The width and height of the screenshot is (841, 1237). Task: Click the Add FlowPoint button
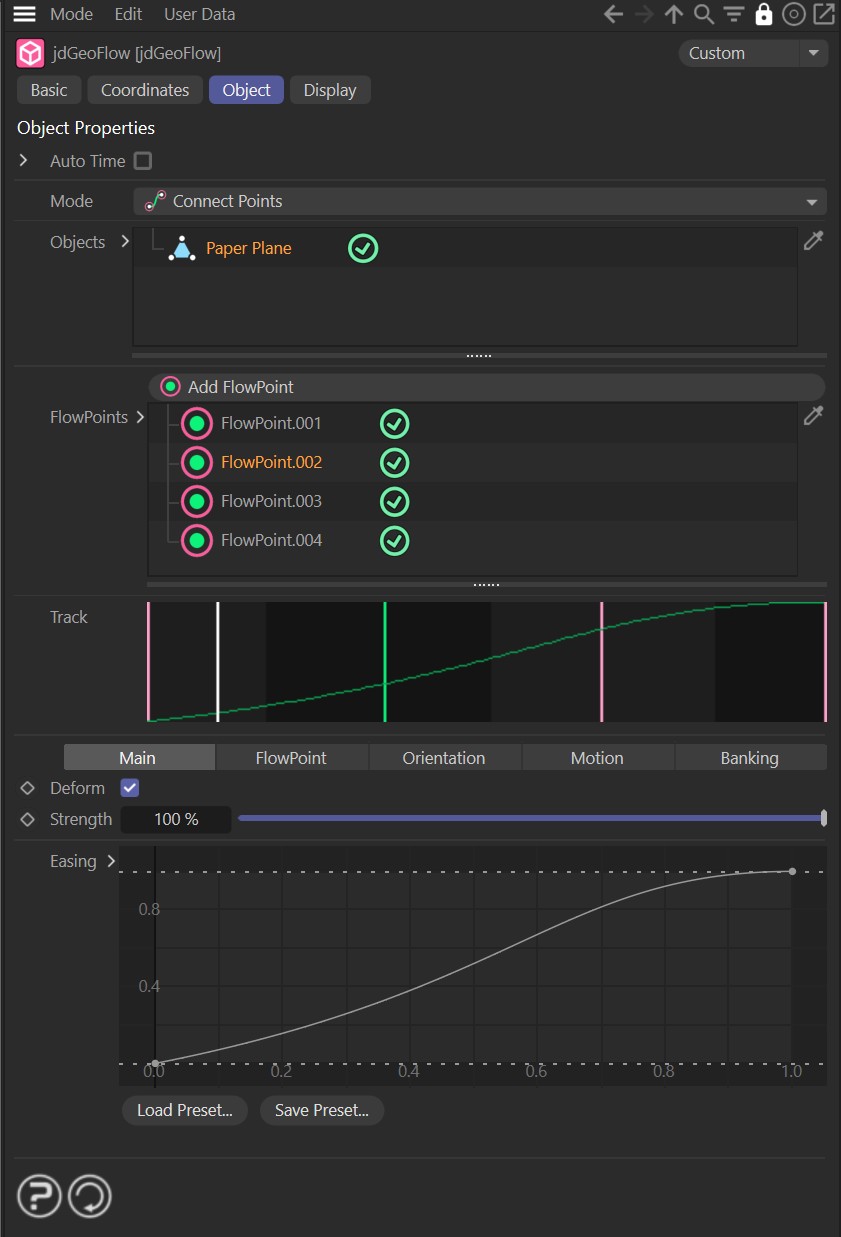click(x=486, y=387)
